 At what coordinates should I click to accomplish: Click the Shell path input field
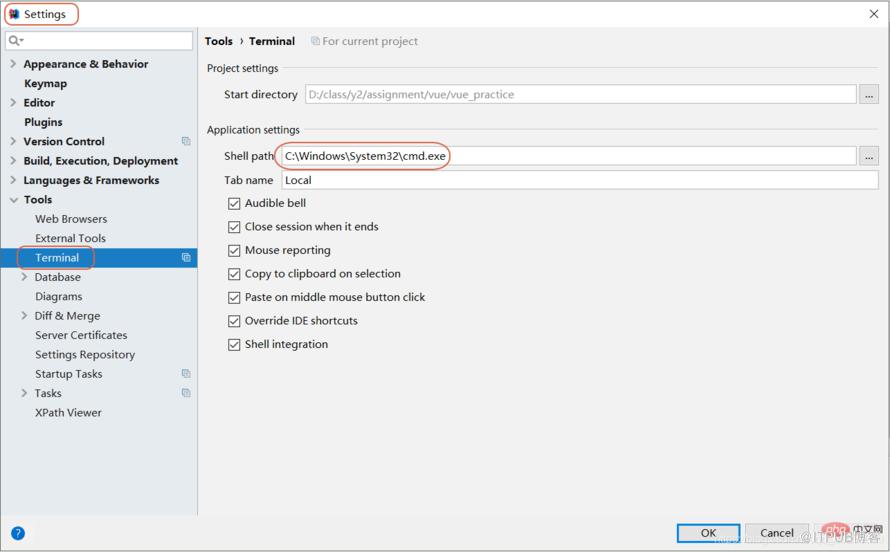click(569, 155)
